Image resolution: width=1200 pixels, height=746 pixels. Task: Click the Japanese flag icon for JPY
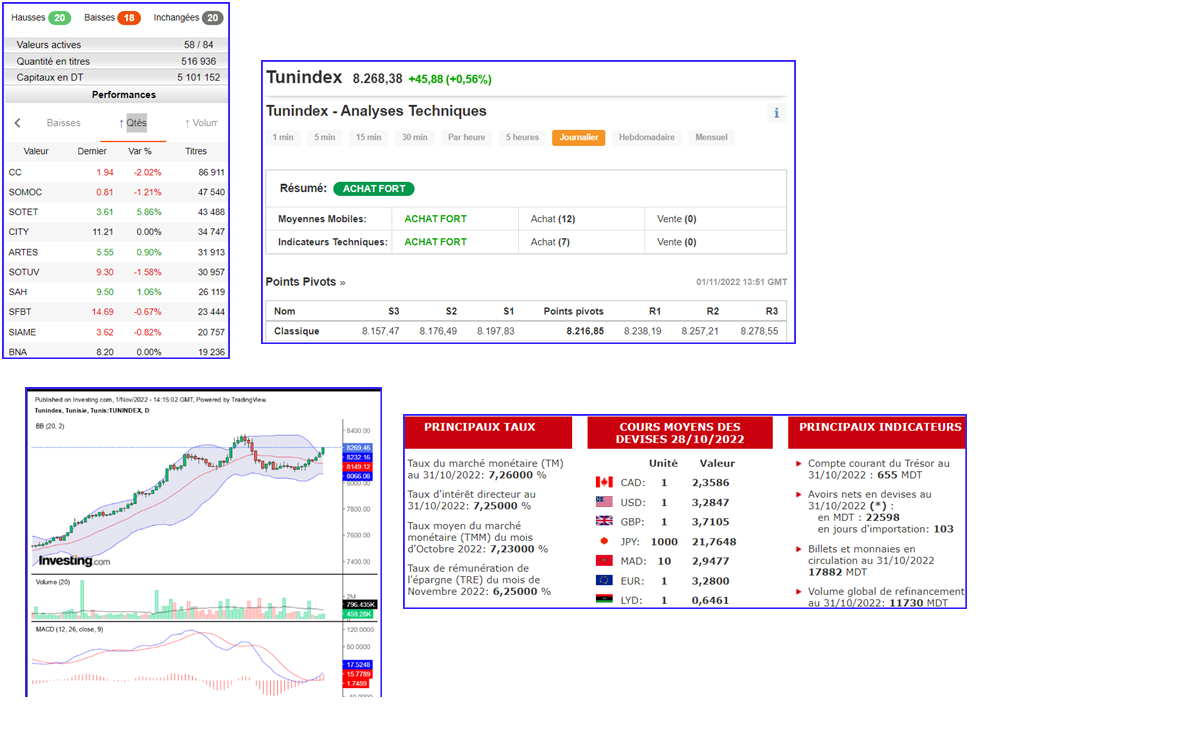604,541
